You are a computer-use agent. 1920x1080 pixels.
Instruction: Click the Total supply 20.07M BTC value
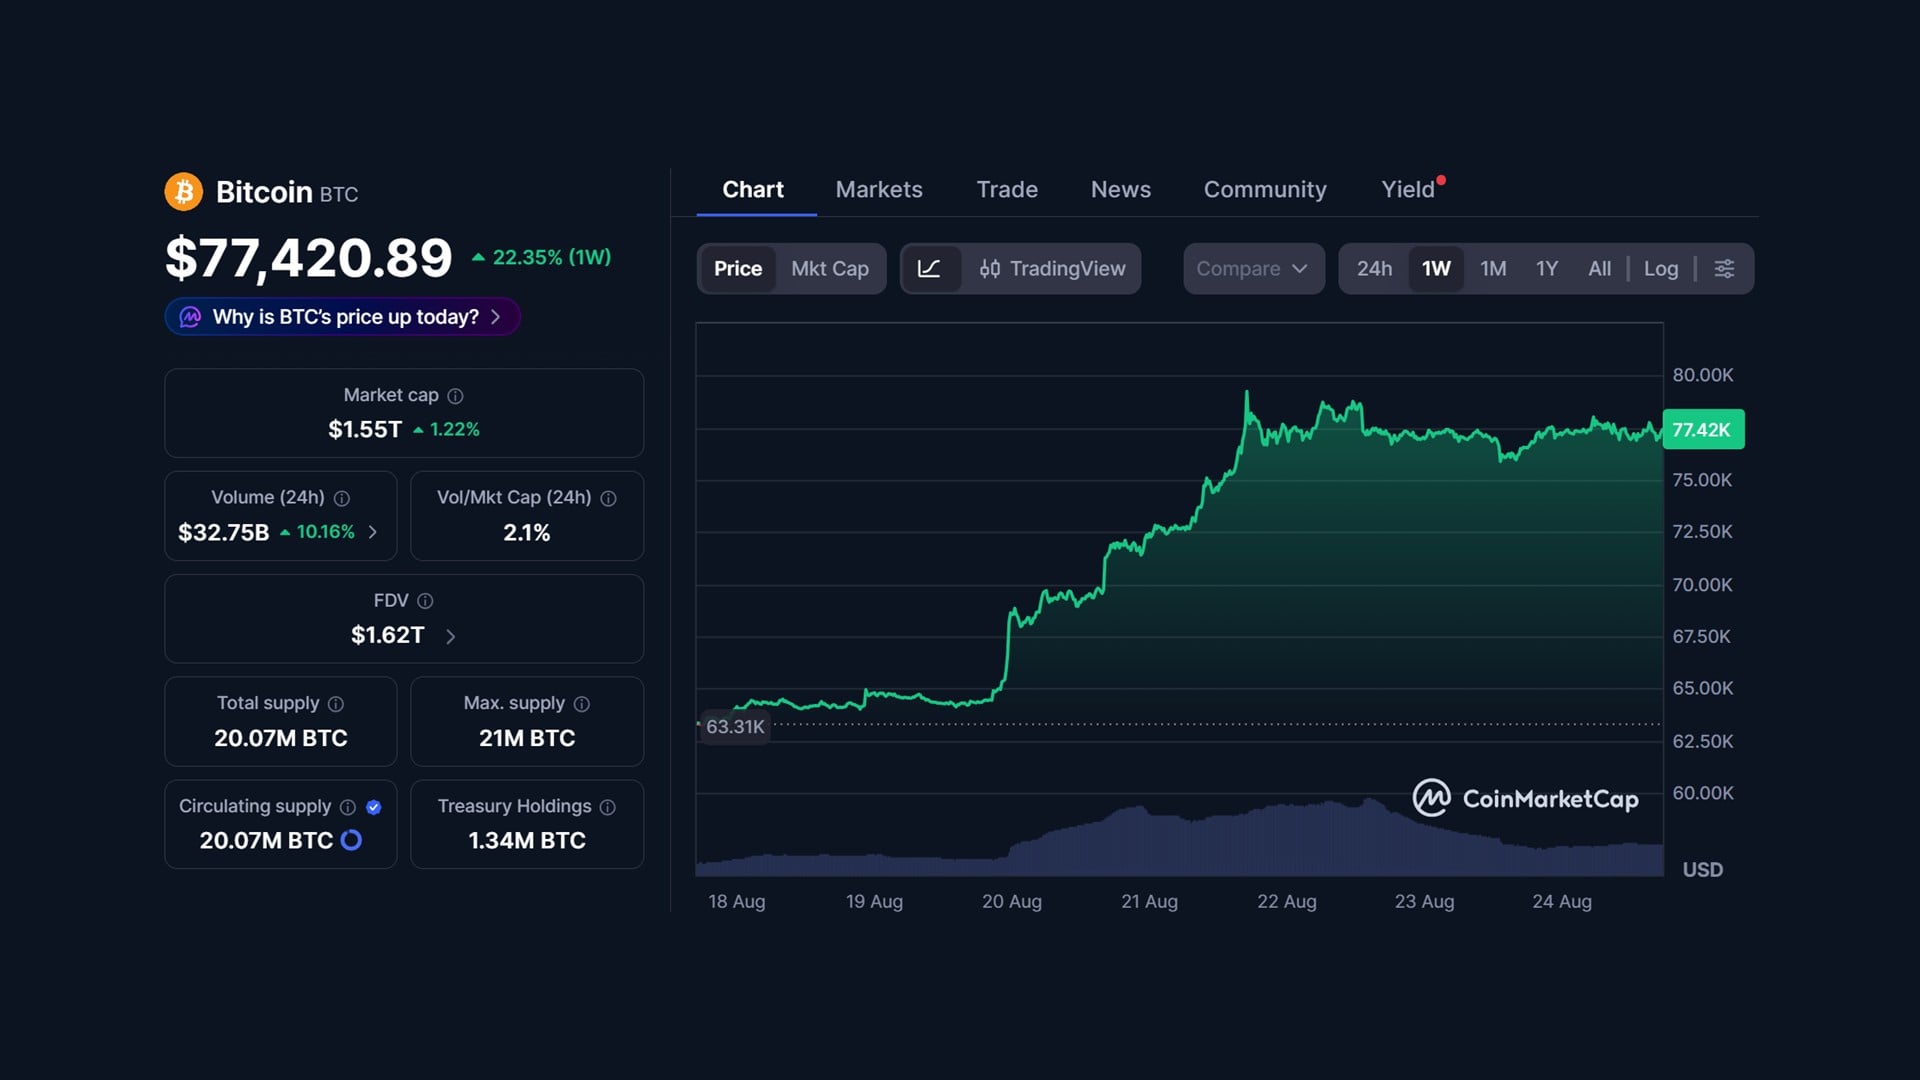tap(281, 738)
